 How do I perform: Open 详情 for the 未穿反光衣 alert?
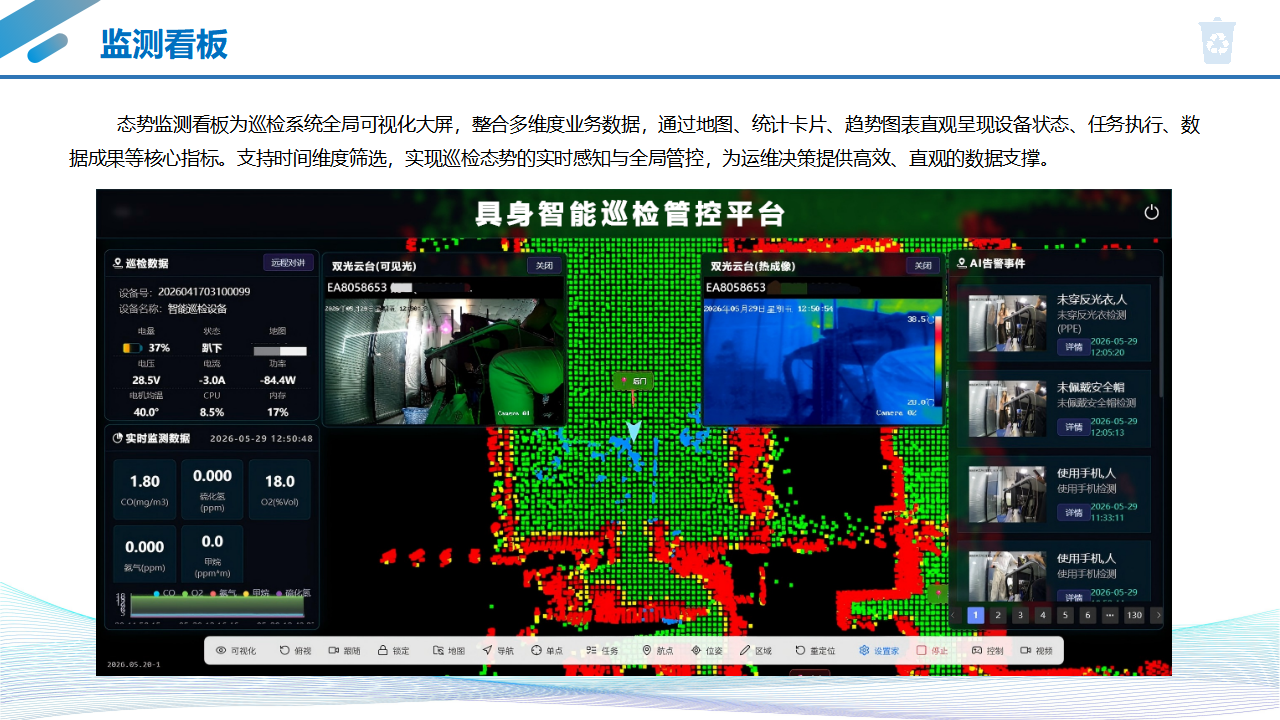tap(1073, 347)
